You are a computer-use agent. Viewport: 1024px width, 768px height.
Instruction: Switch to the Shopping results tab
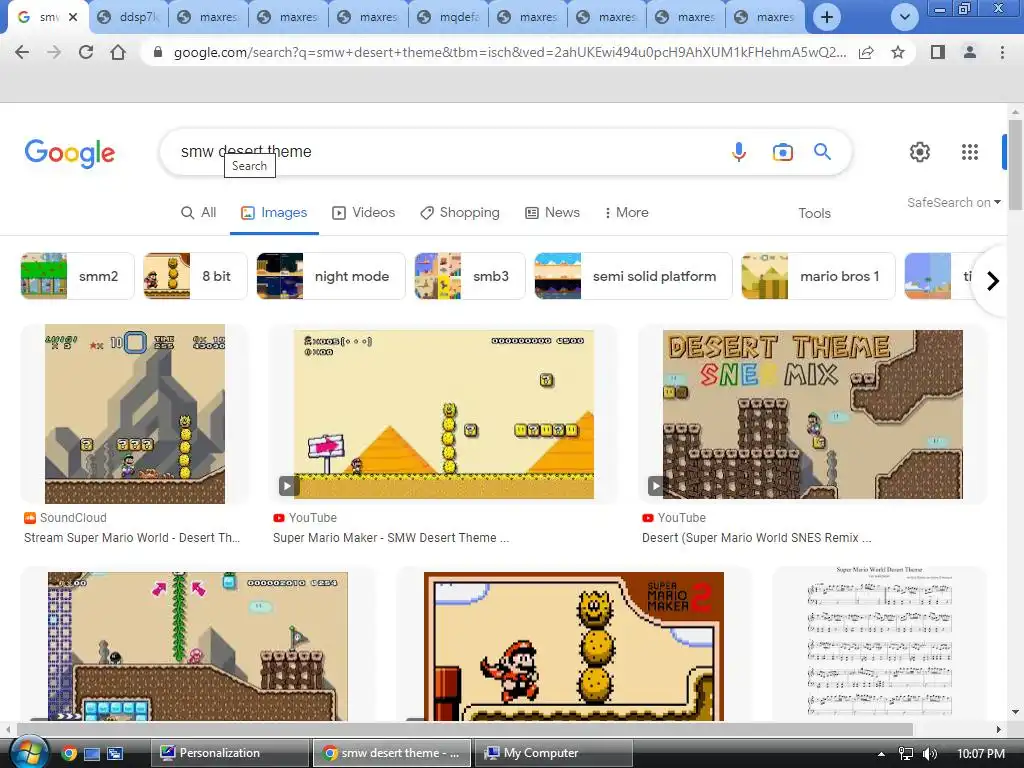(x=460, y=213)
